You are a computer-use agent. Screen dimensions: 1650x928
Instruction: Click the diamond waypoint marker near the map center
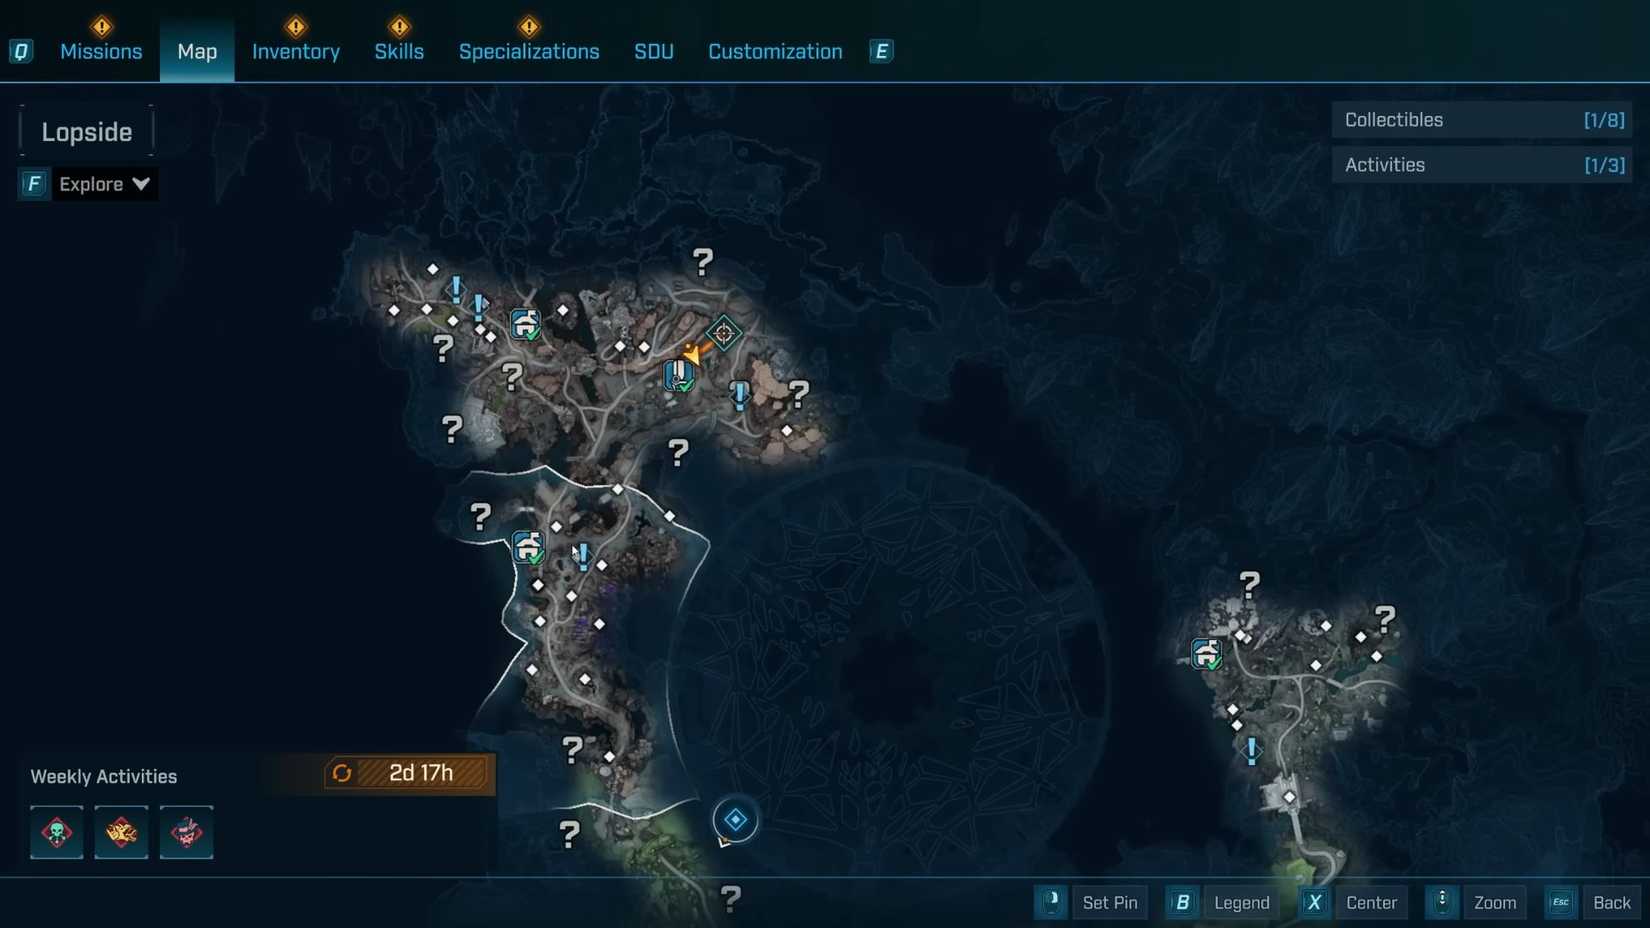736,820
